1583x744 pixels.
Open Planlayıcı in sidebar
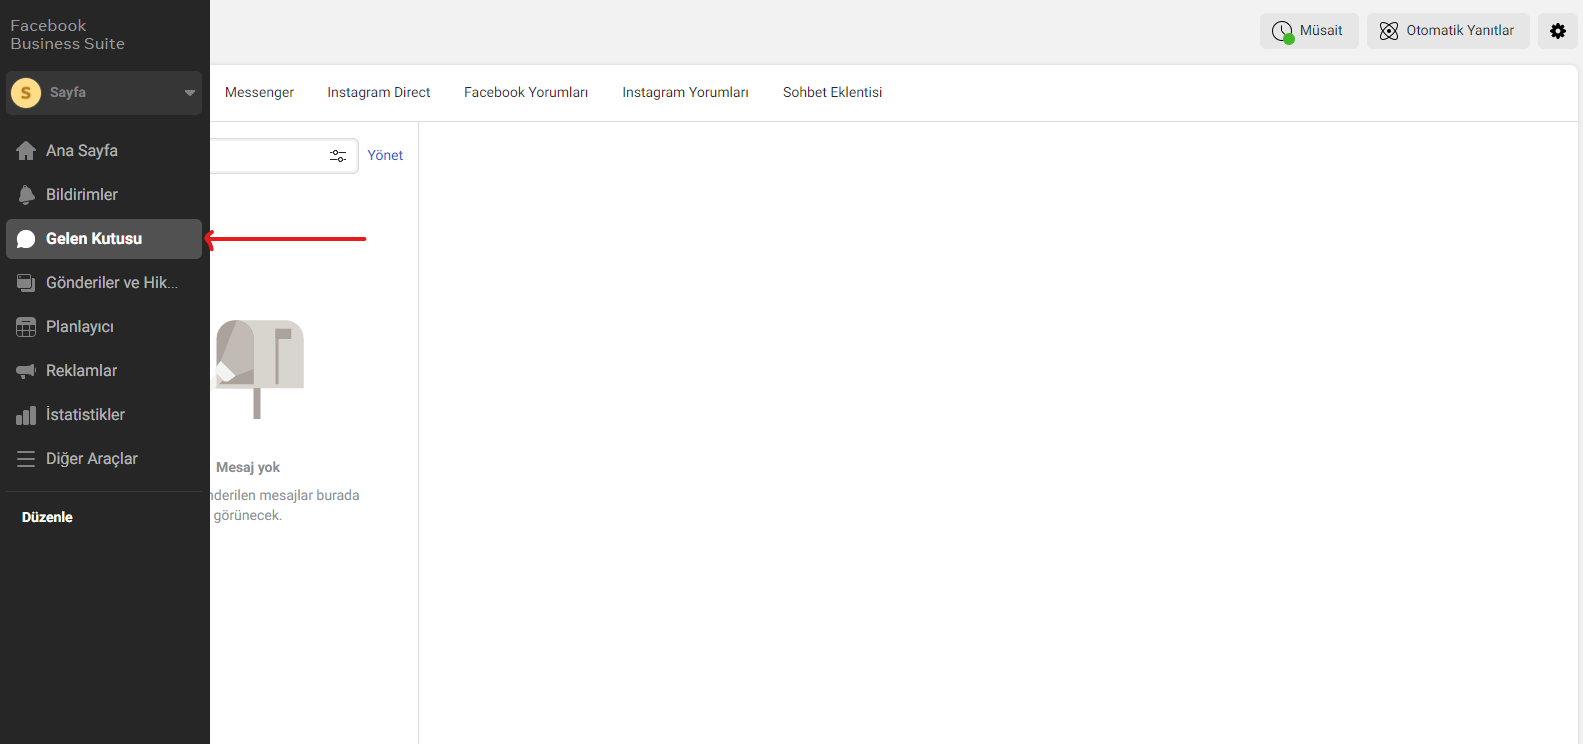pyautogui.click(x=104, y=327)
